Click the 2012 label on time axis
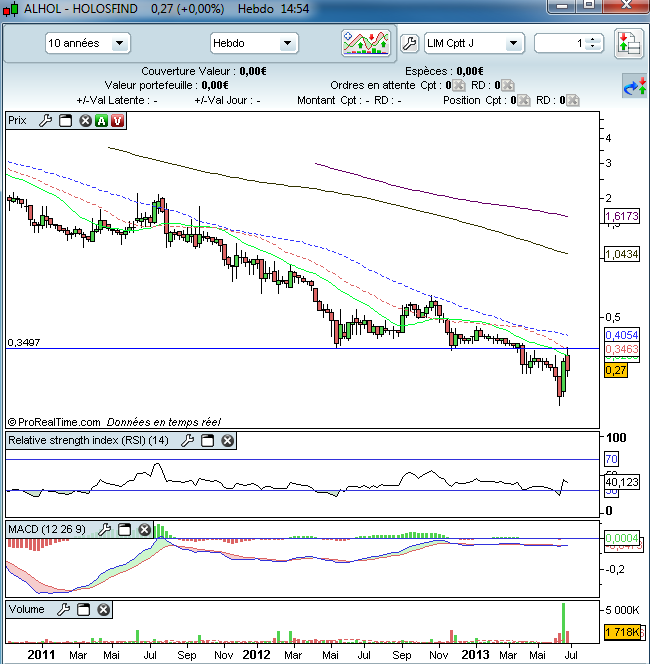This screenshot has width=650, height=664. pos(256,655)
